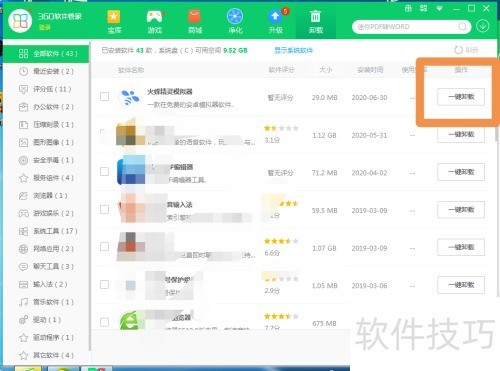
Task: Click the gift box icon in title bar
Action: pyautogui.click(x=408, y=8)
